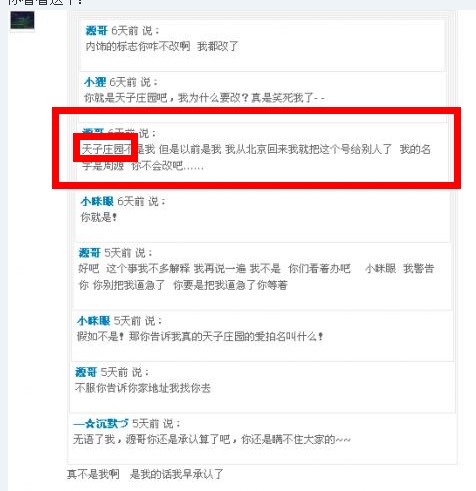
Task: Click text '我从北京回来我就把这个号给别人了'
Action: click(x=309, y=149)
